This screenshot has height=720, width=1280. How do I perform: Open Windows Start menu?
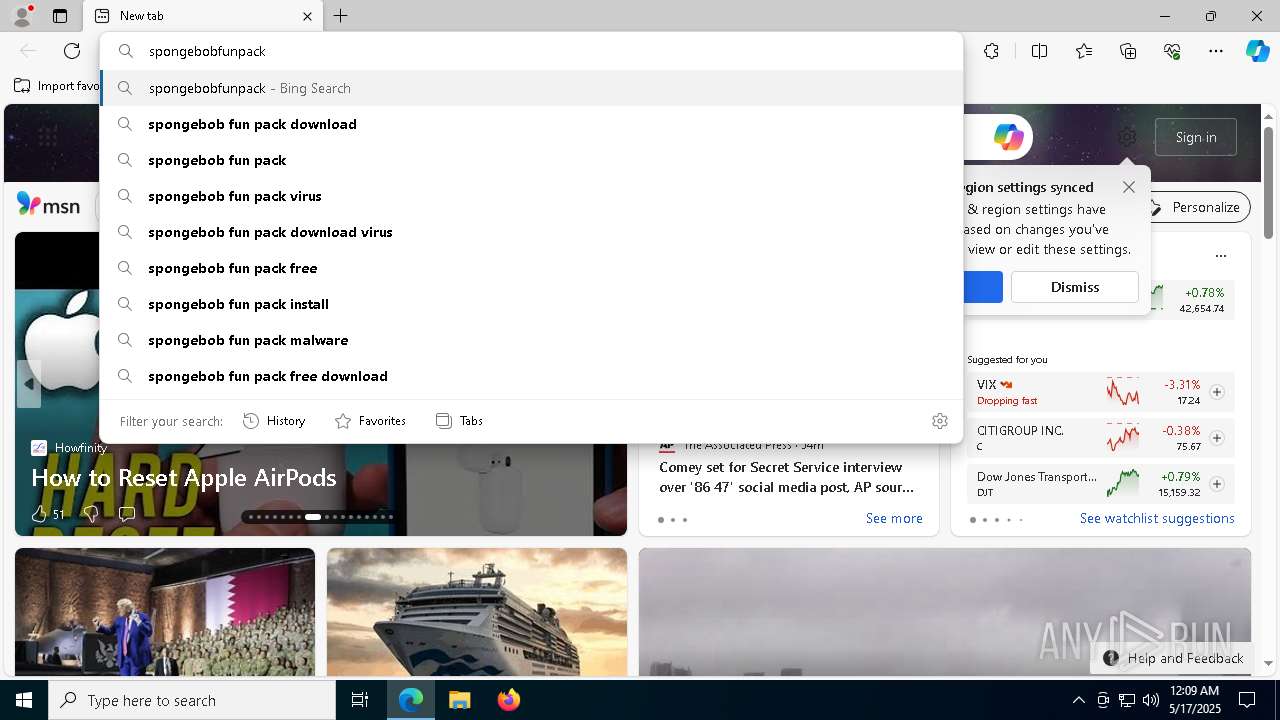24,700
